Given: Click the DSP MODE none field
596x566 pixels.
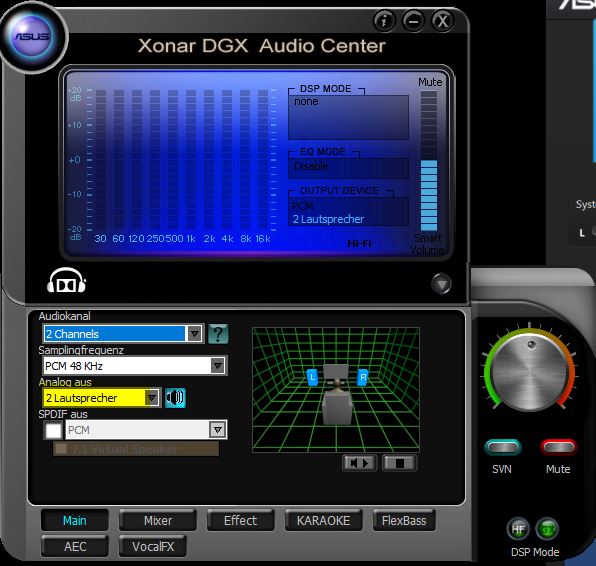Looking at the screenshot, I should 348,117.
